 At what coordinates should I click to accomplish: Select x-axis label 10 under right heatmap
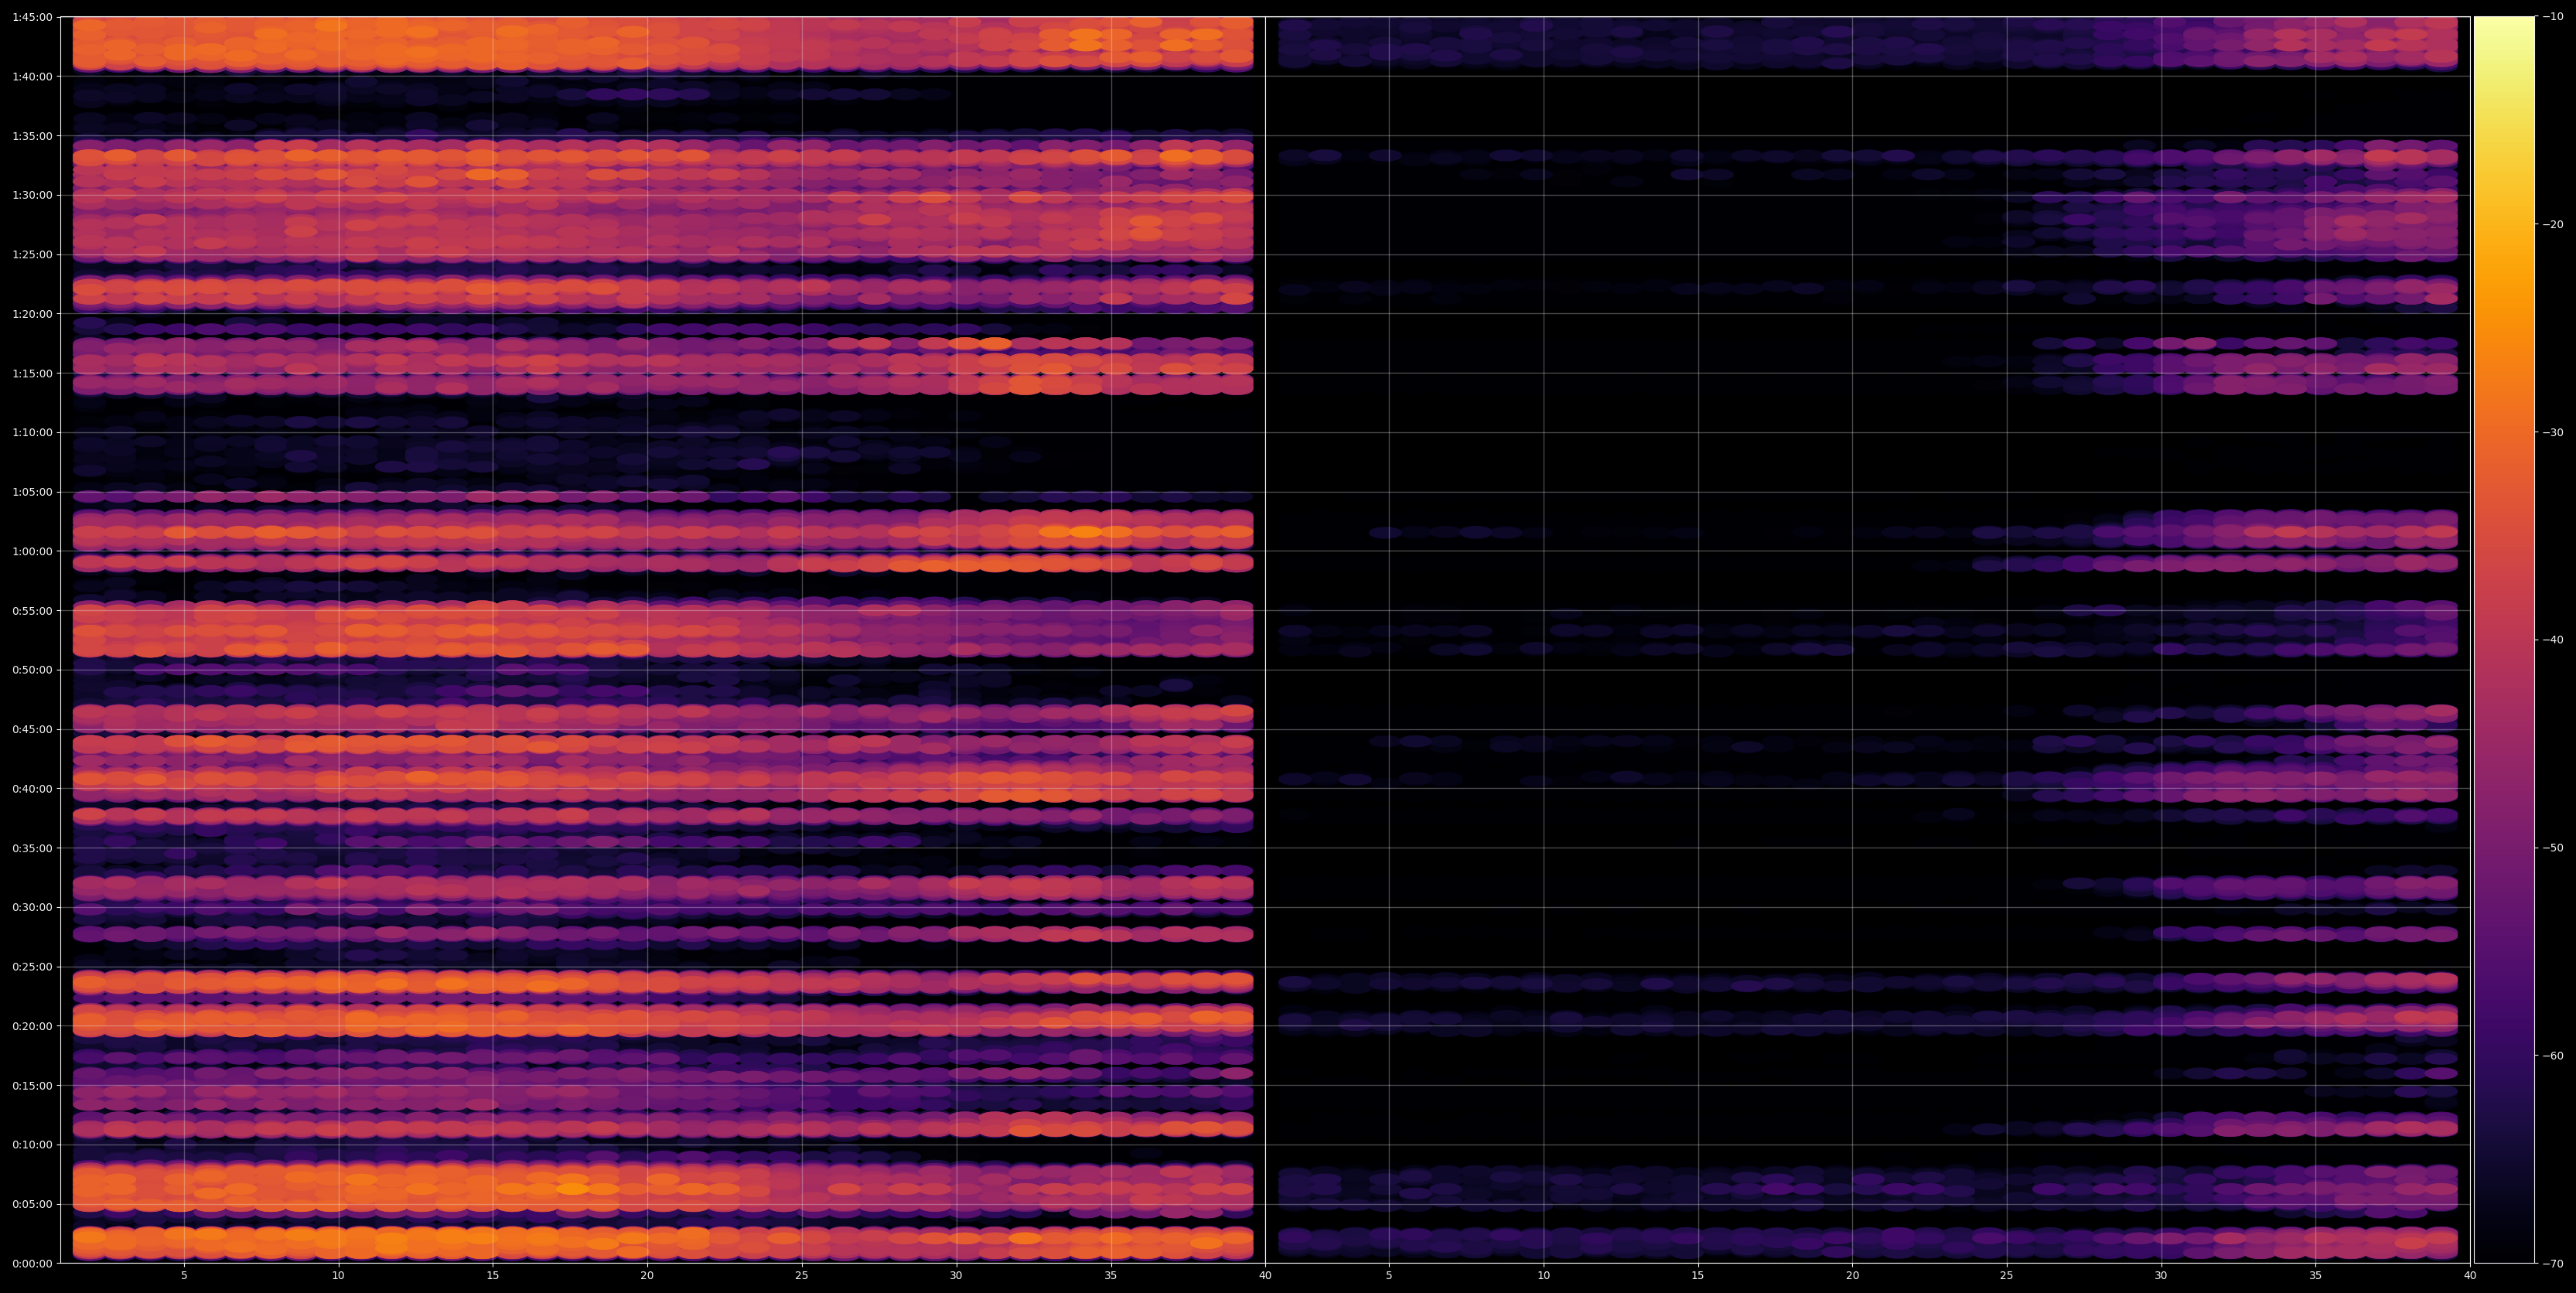coord(1543,1275)
